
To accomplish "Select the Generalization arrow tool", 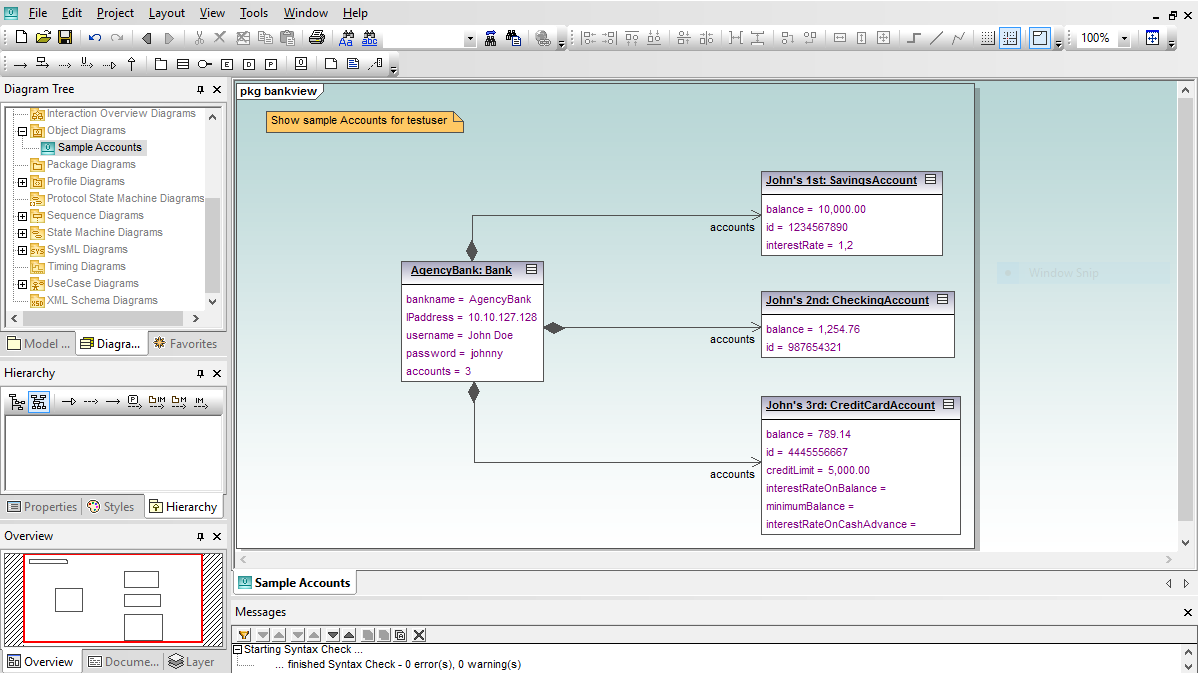I will click(131, 64).
